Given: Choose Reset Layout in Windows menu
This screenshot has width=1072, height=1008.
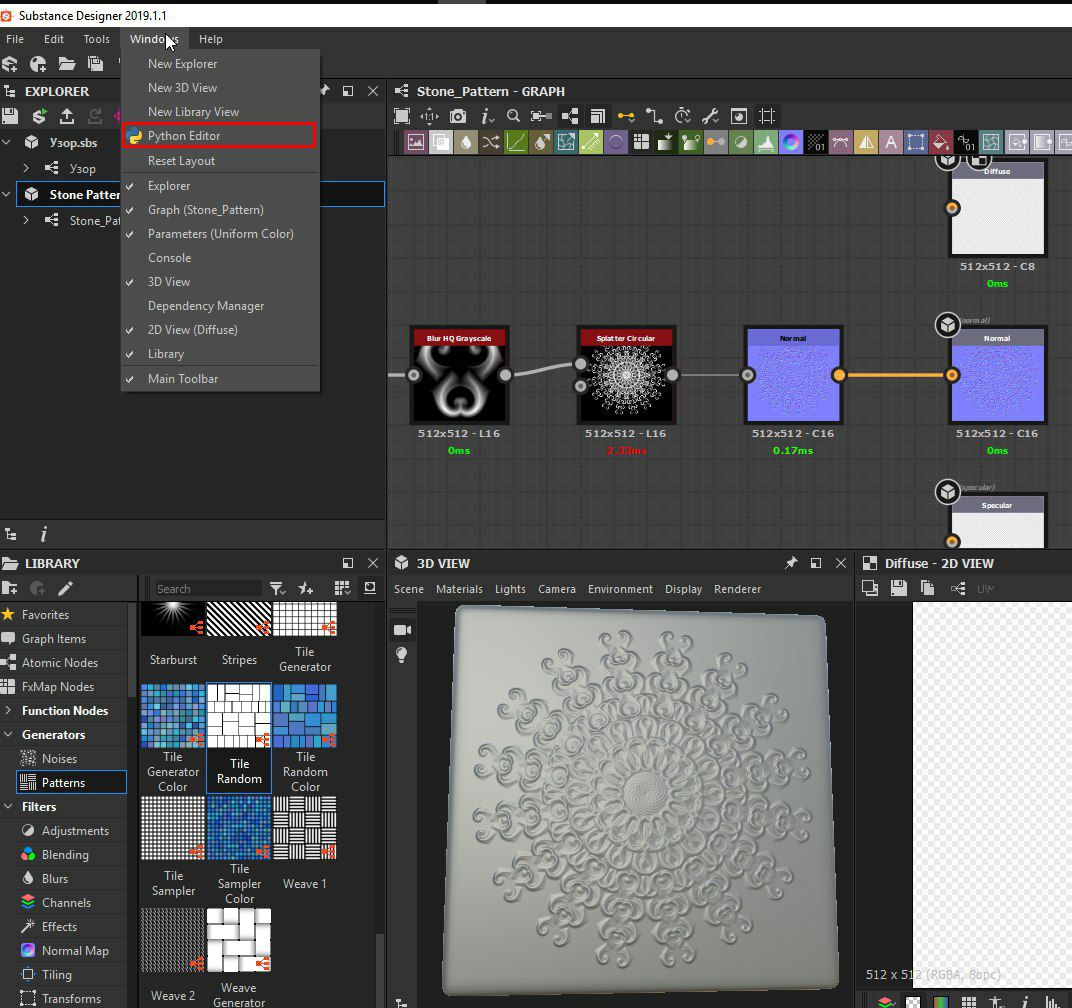Looking at the screenshot, I should (221, 161).
